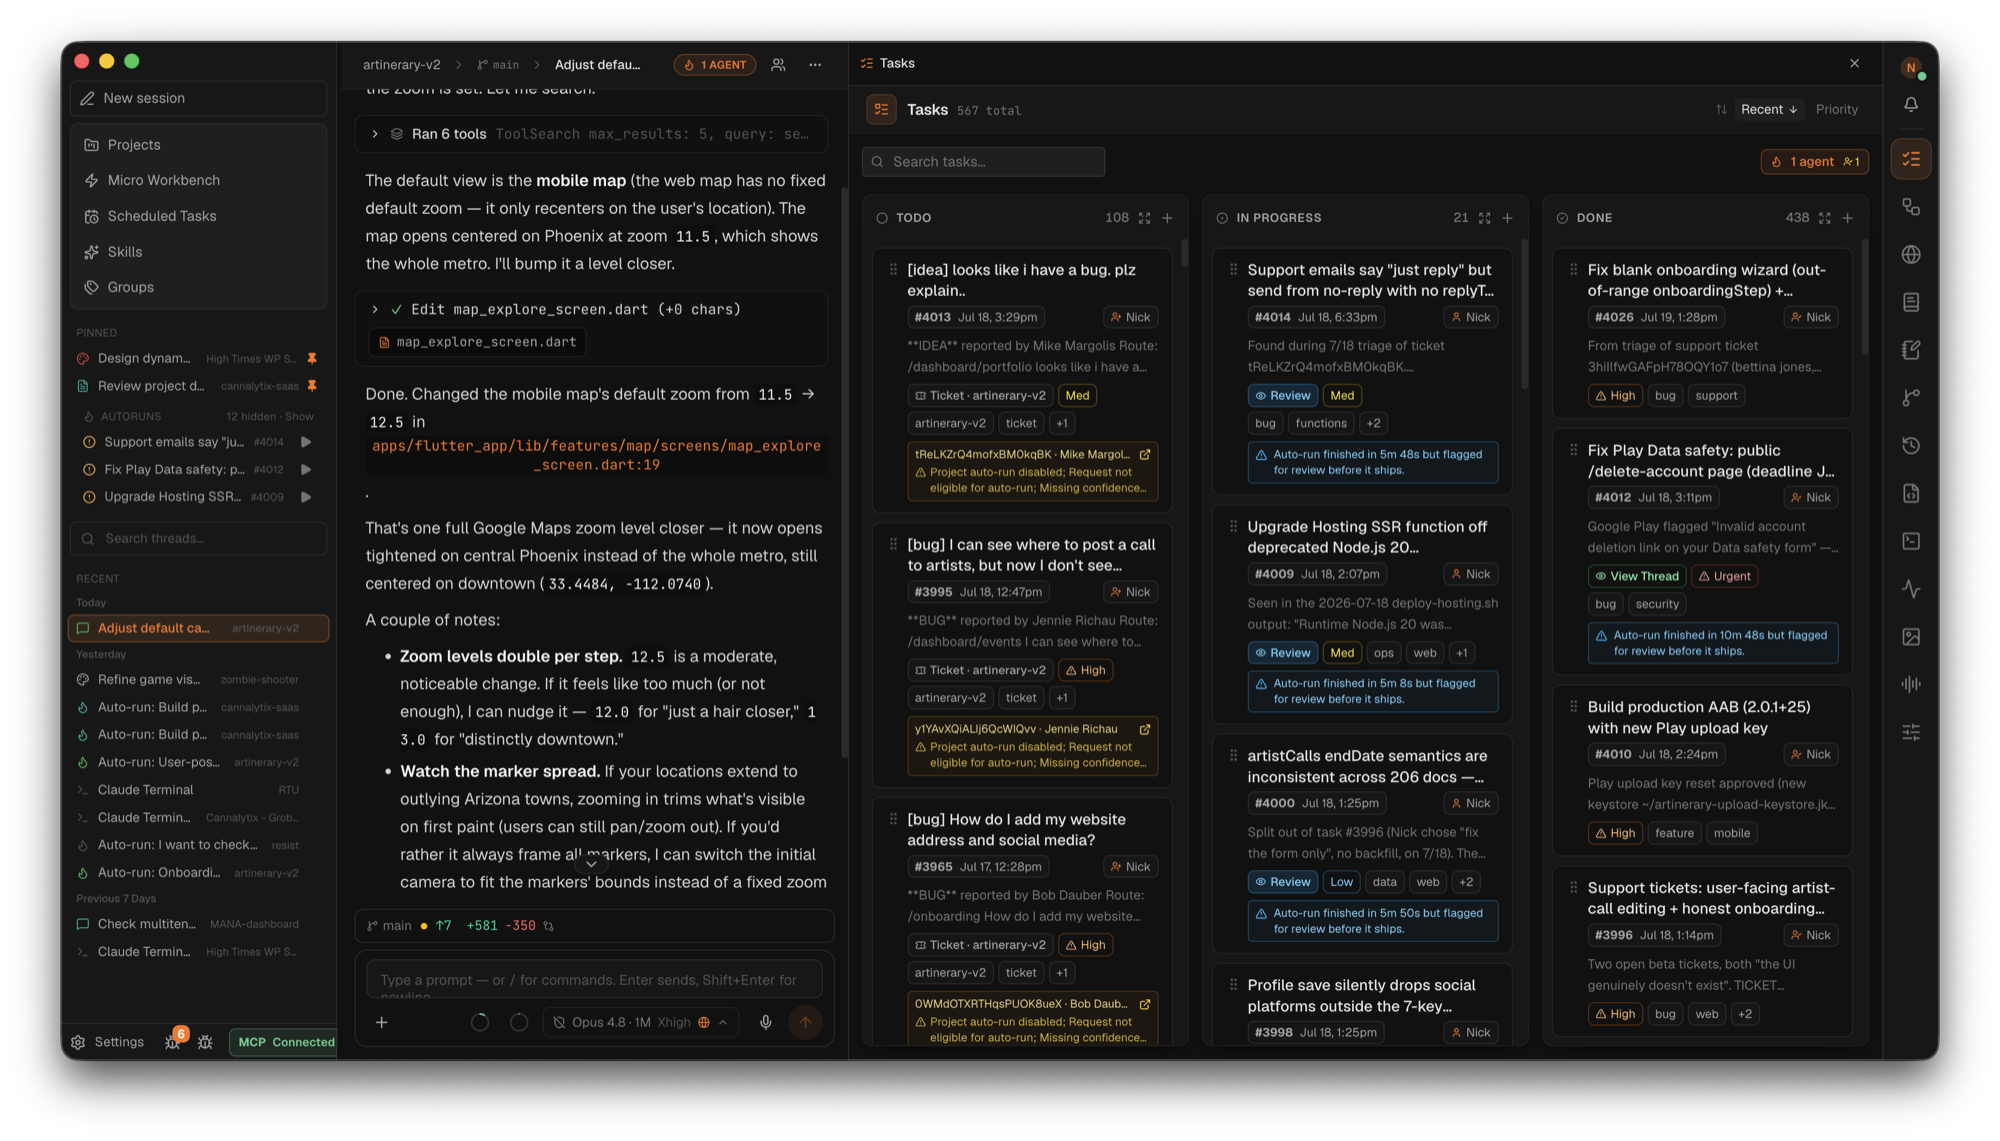Open Settings at the bottom left
Viewport: 2000px width, 1141px height.
[108, 1042]
